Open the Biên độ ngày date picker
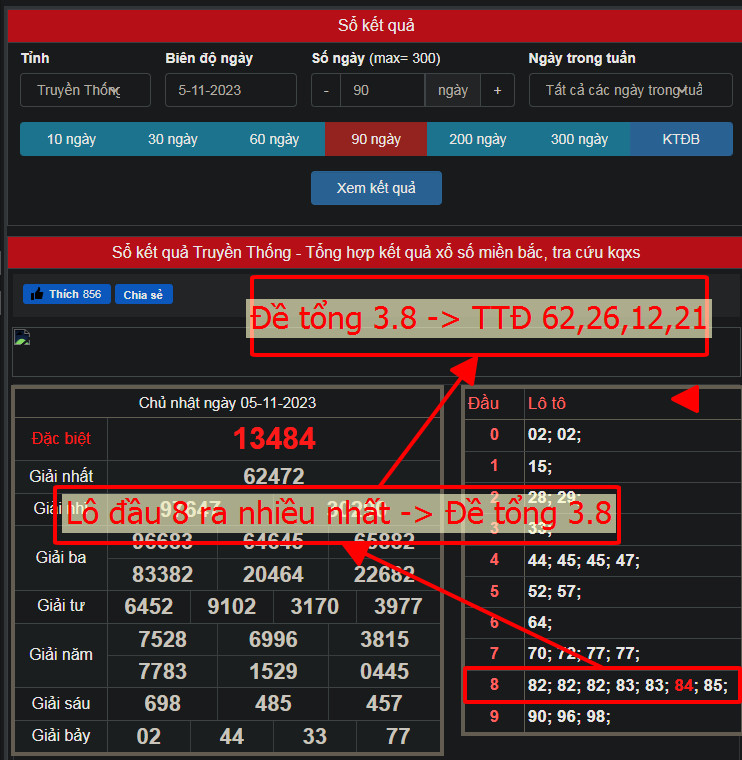 pyautogui.click(x=231, y=90)
